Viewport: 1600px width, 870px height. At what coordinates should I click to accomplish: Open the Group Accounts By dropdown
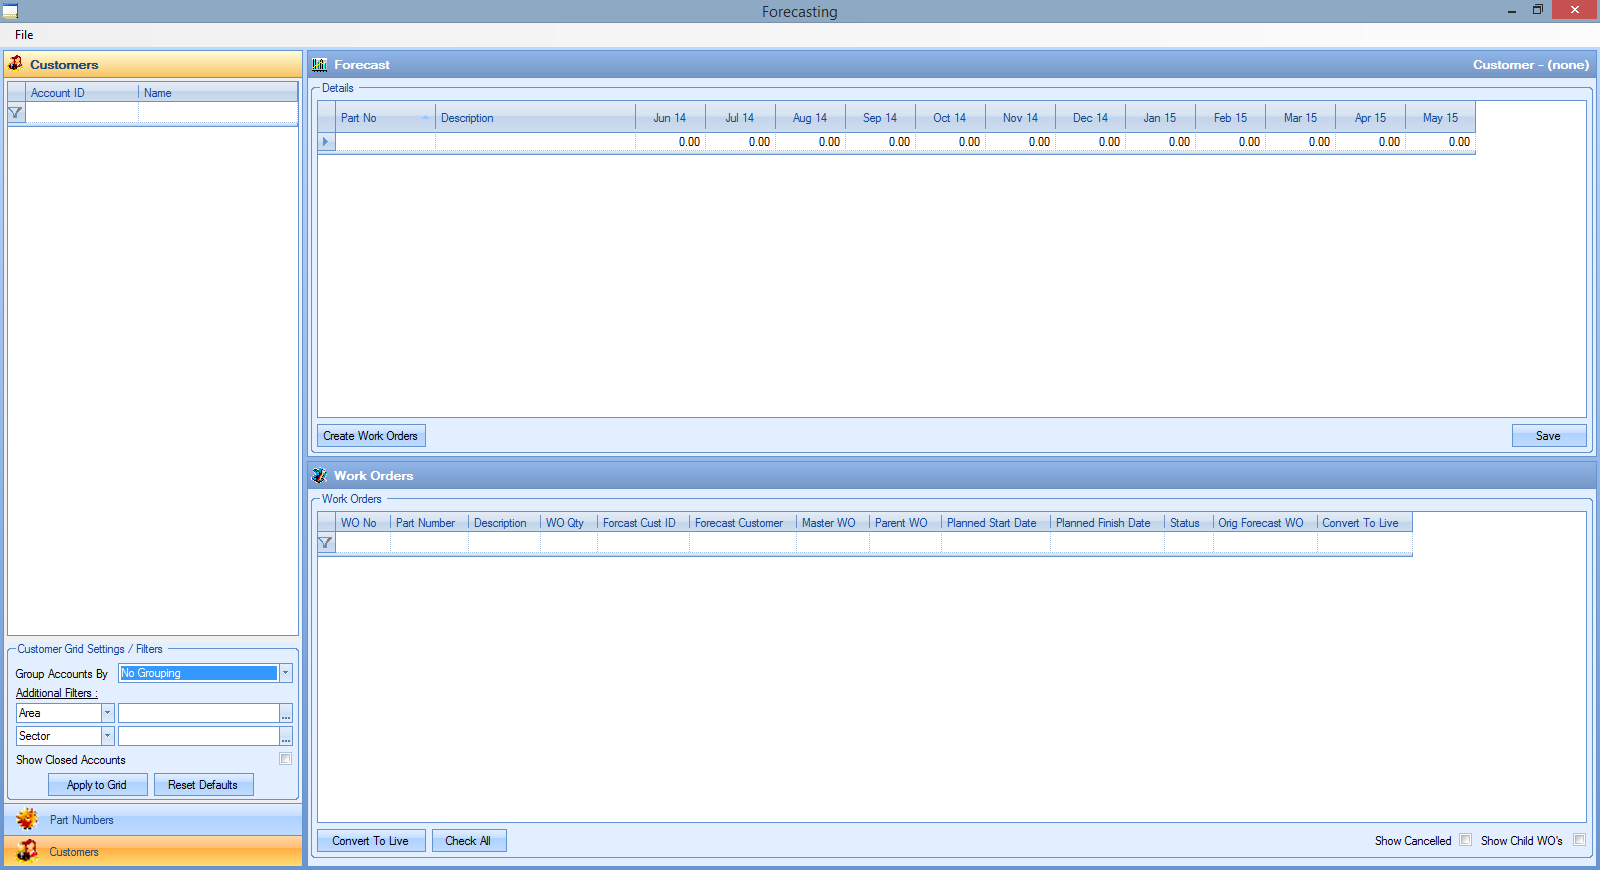tap(285, 673)
